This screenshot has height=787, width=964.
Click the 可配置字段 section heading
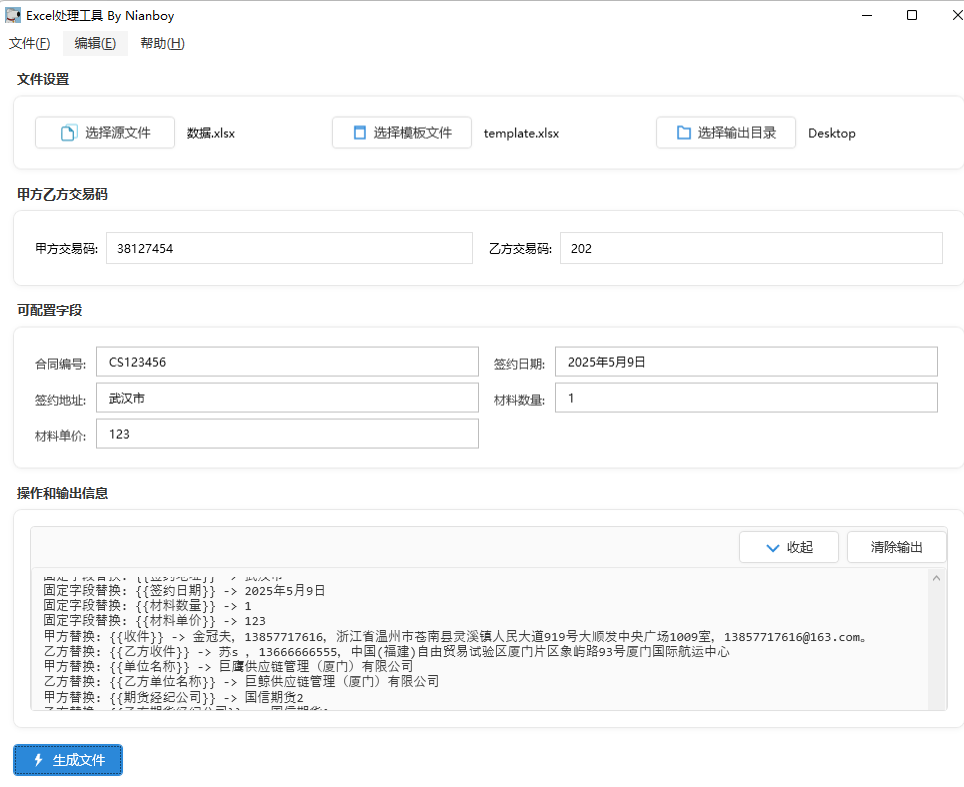click(x=49, y=310)
